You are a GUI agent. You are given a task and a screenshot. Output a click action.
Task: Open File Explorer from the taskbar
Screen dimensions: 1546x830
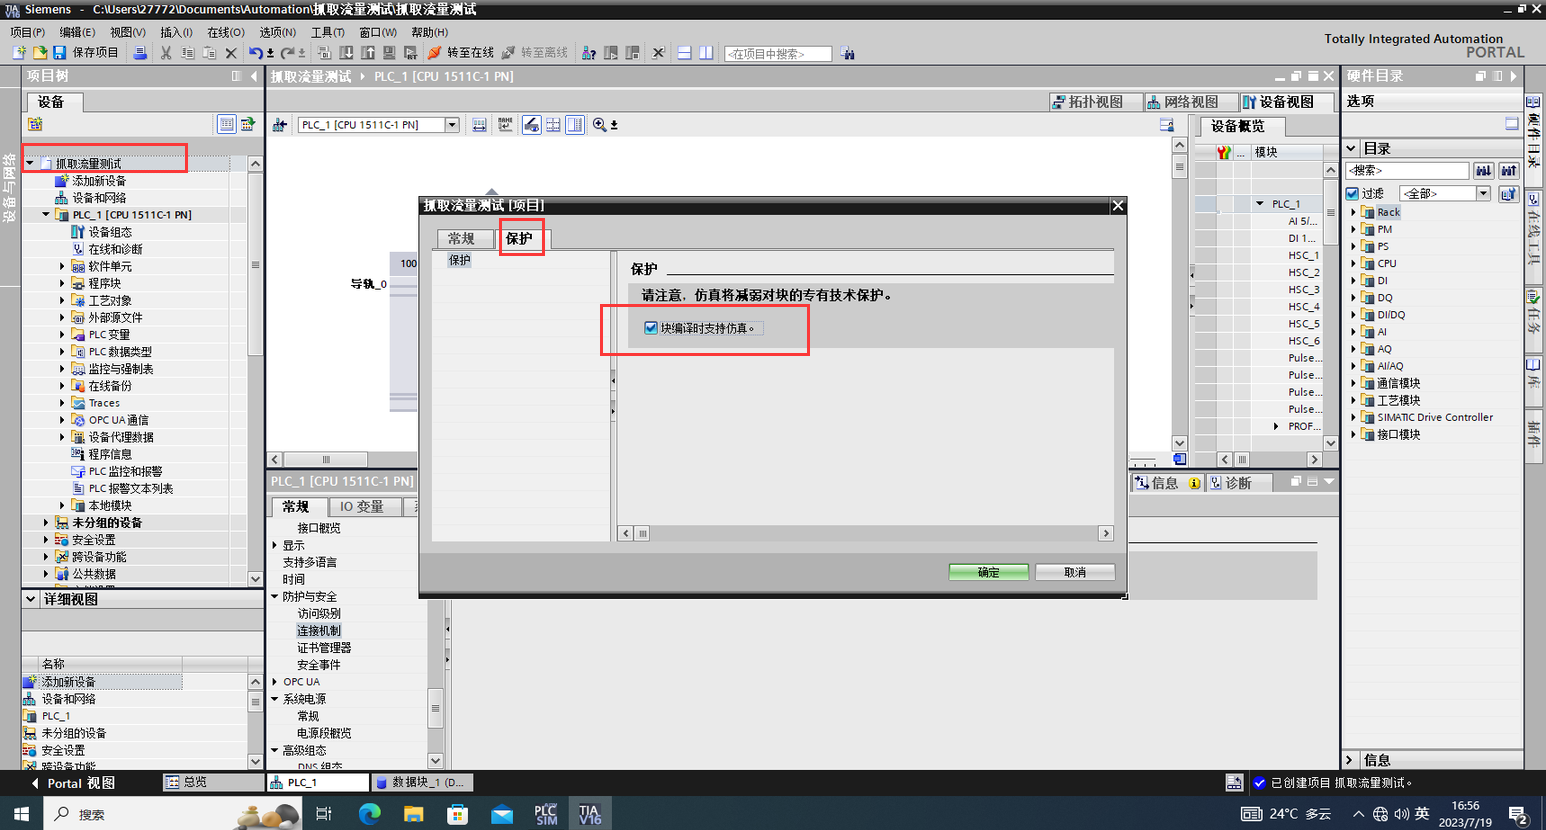point(413,813)
